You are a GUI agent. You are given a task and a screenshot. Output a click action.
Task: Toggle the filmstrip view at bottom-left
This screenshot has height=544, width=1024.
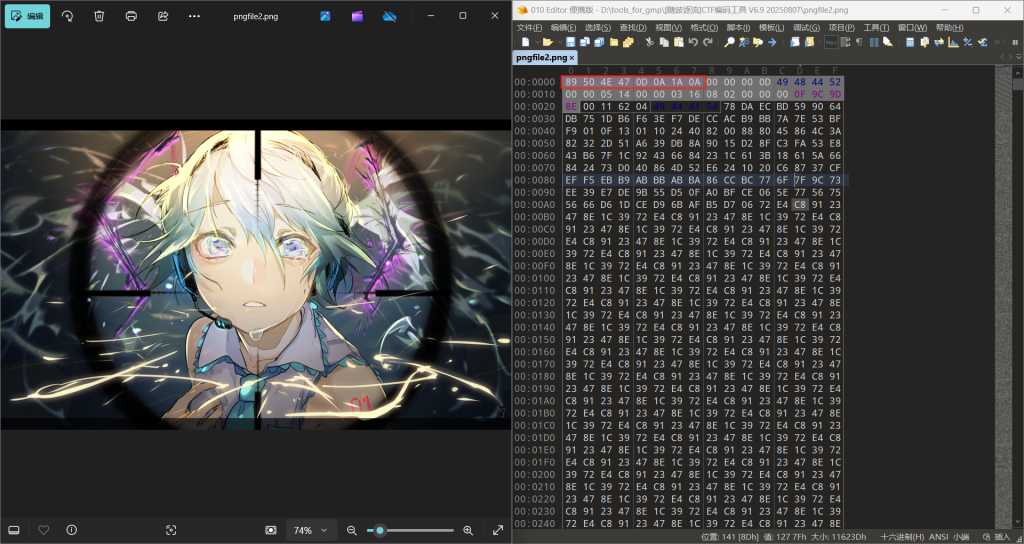tap(14, 530)
